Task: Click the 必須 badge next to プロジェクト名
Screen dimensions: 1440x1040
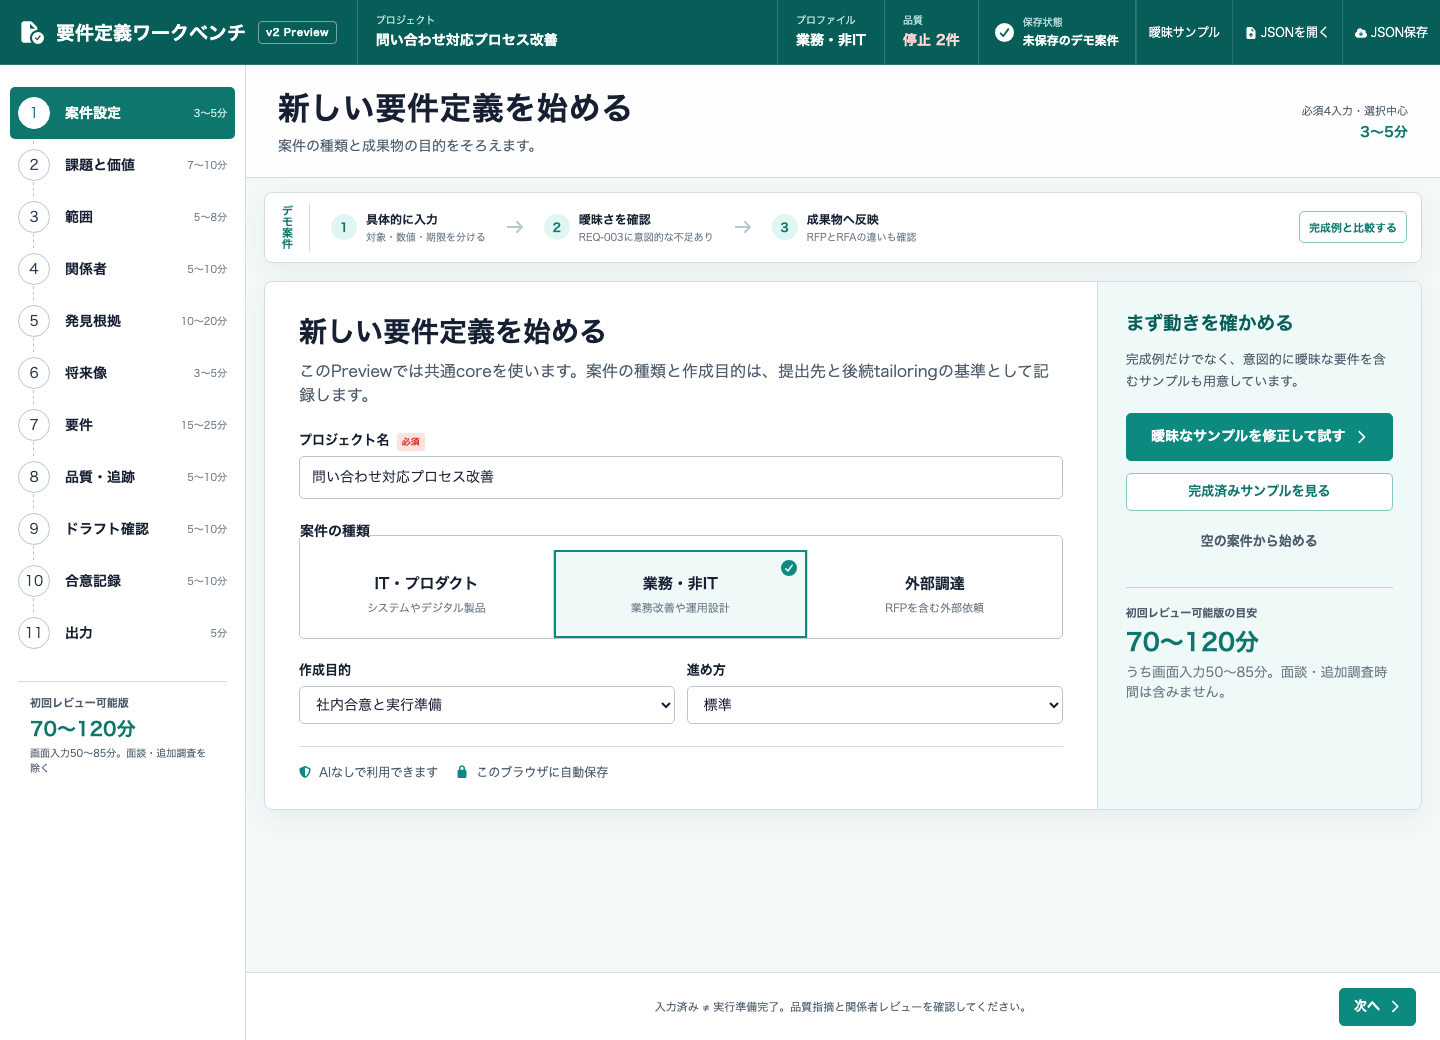Action: 411,441
